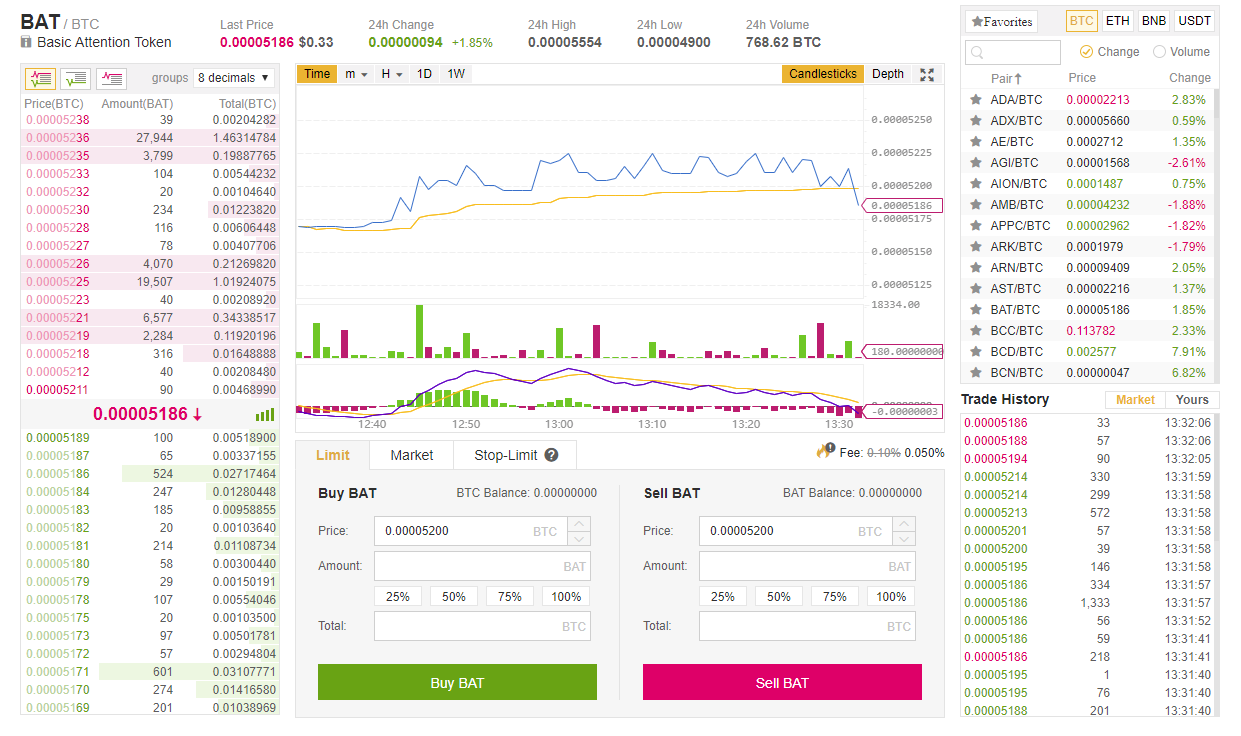
Task: Click sell order price 0.00005236
Action: point(57,138)
